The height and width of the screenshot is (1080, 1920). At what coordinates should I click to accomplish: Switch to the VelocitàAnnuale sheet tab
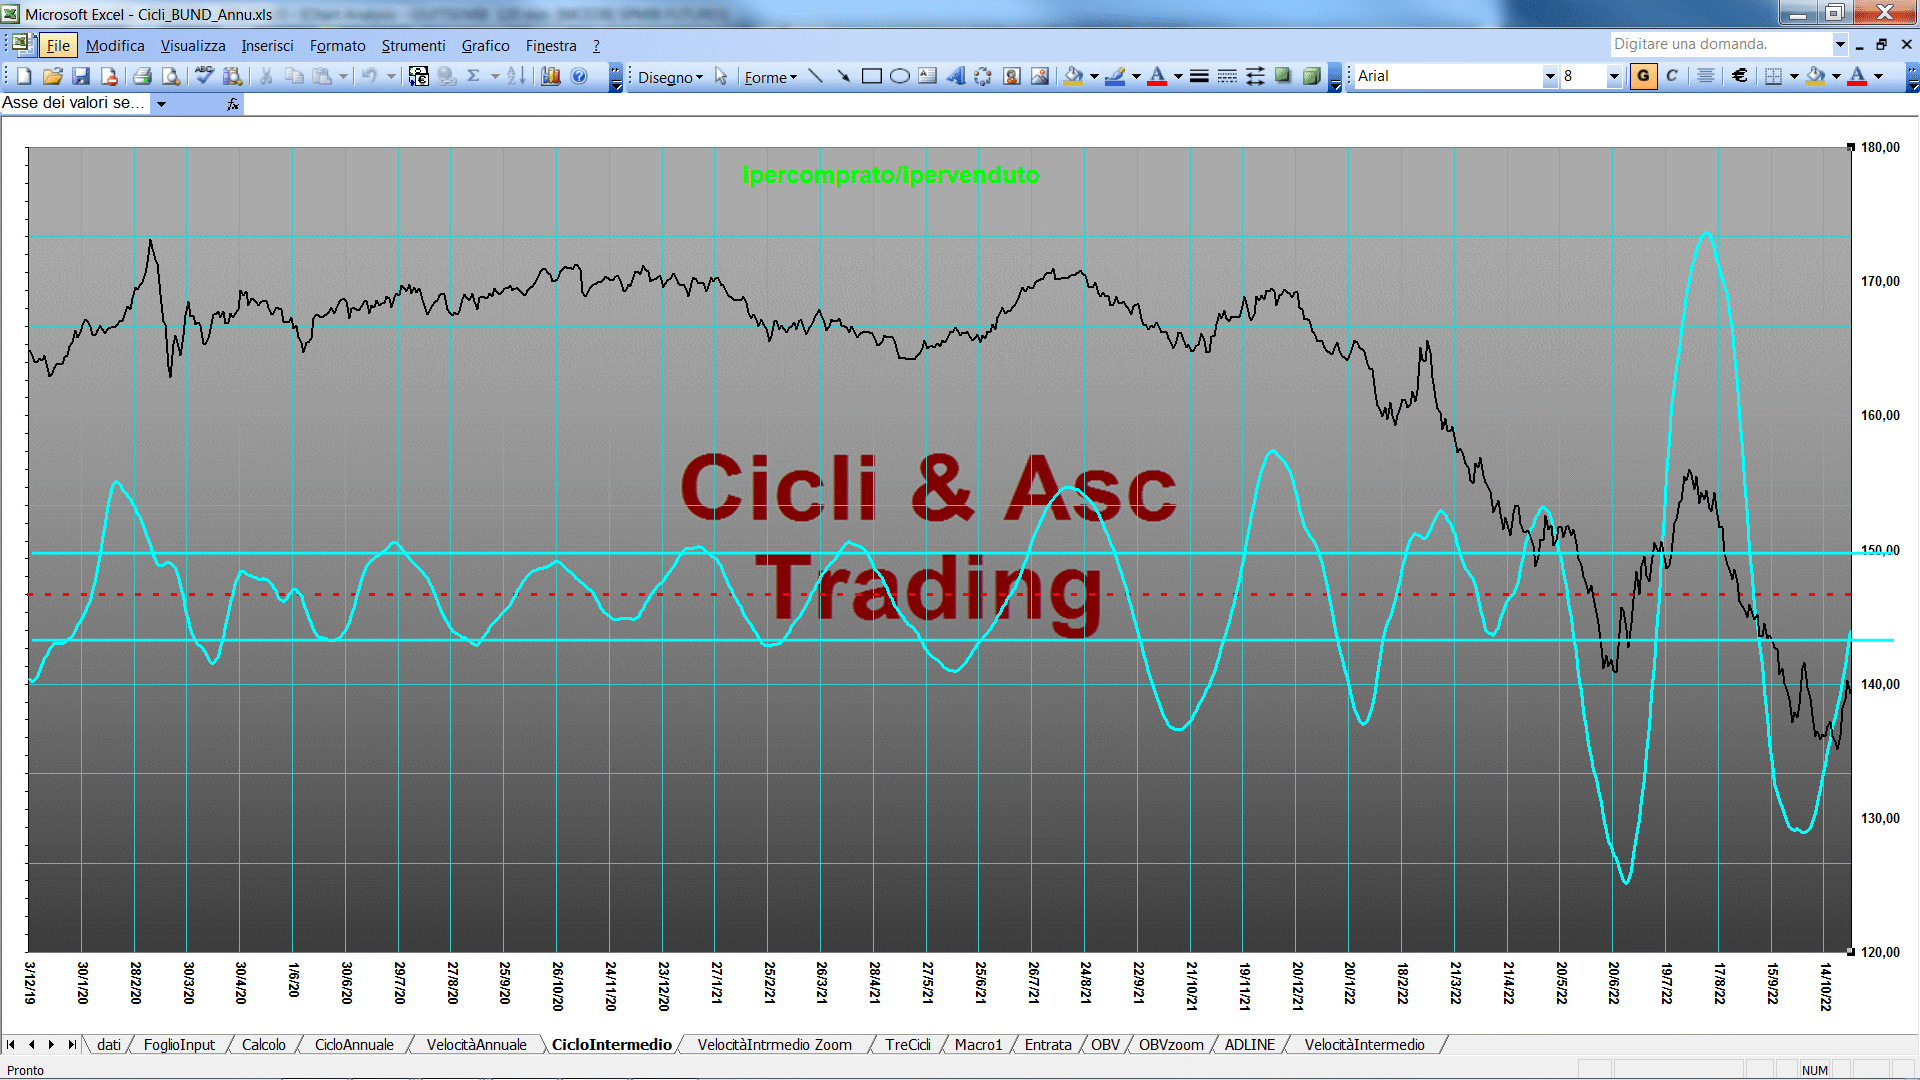point(476,1044)
